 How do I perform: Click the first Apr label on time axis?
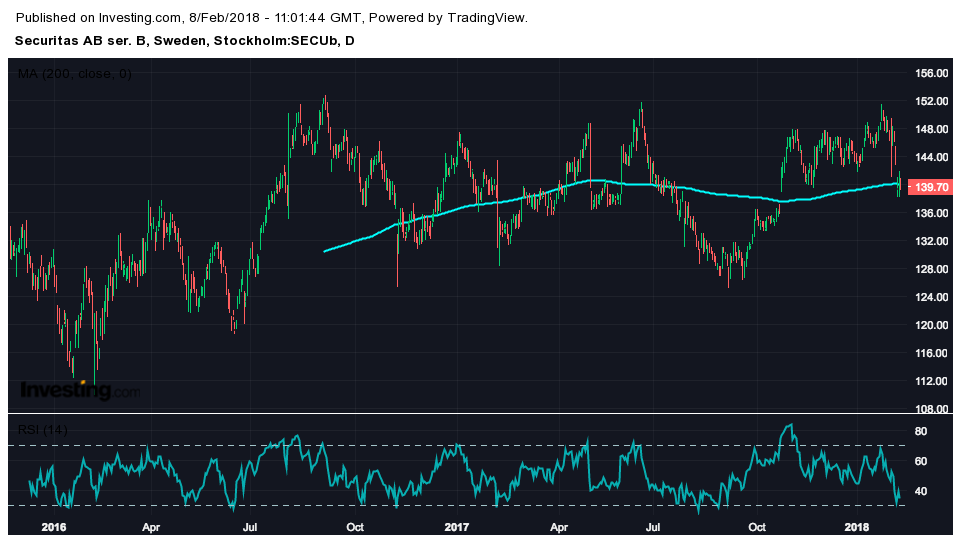151,527
